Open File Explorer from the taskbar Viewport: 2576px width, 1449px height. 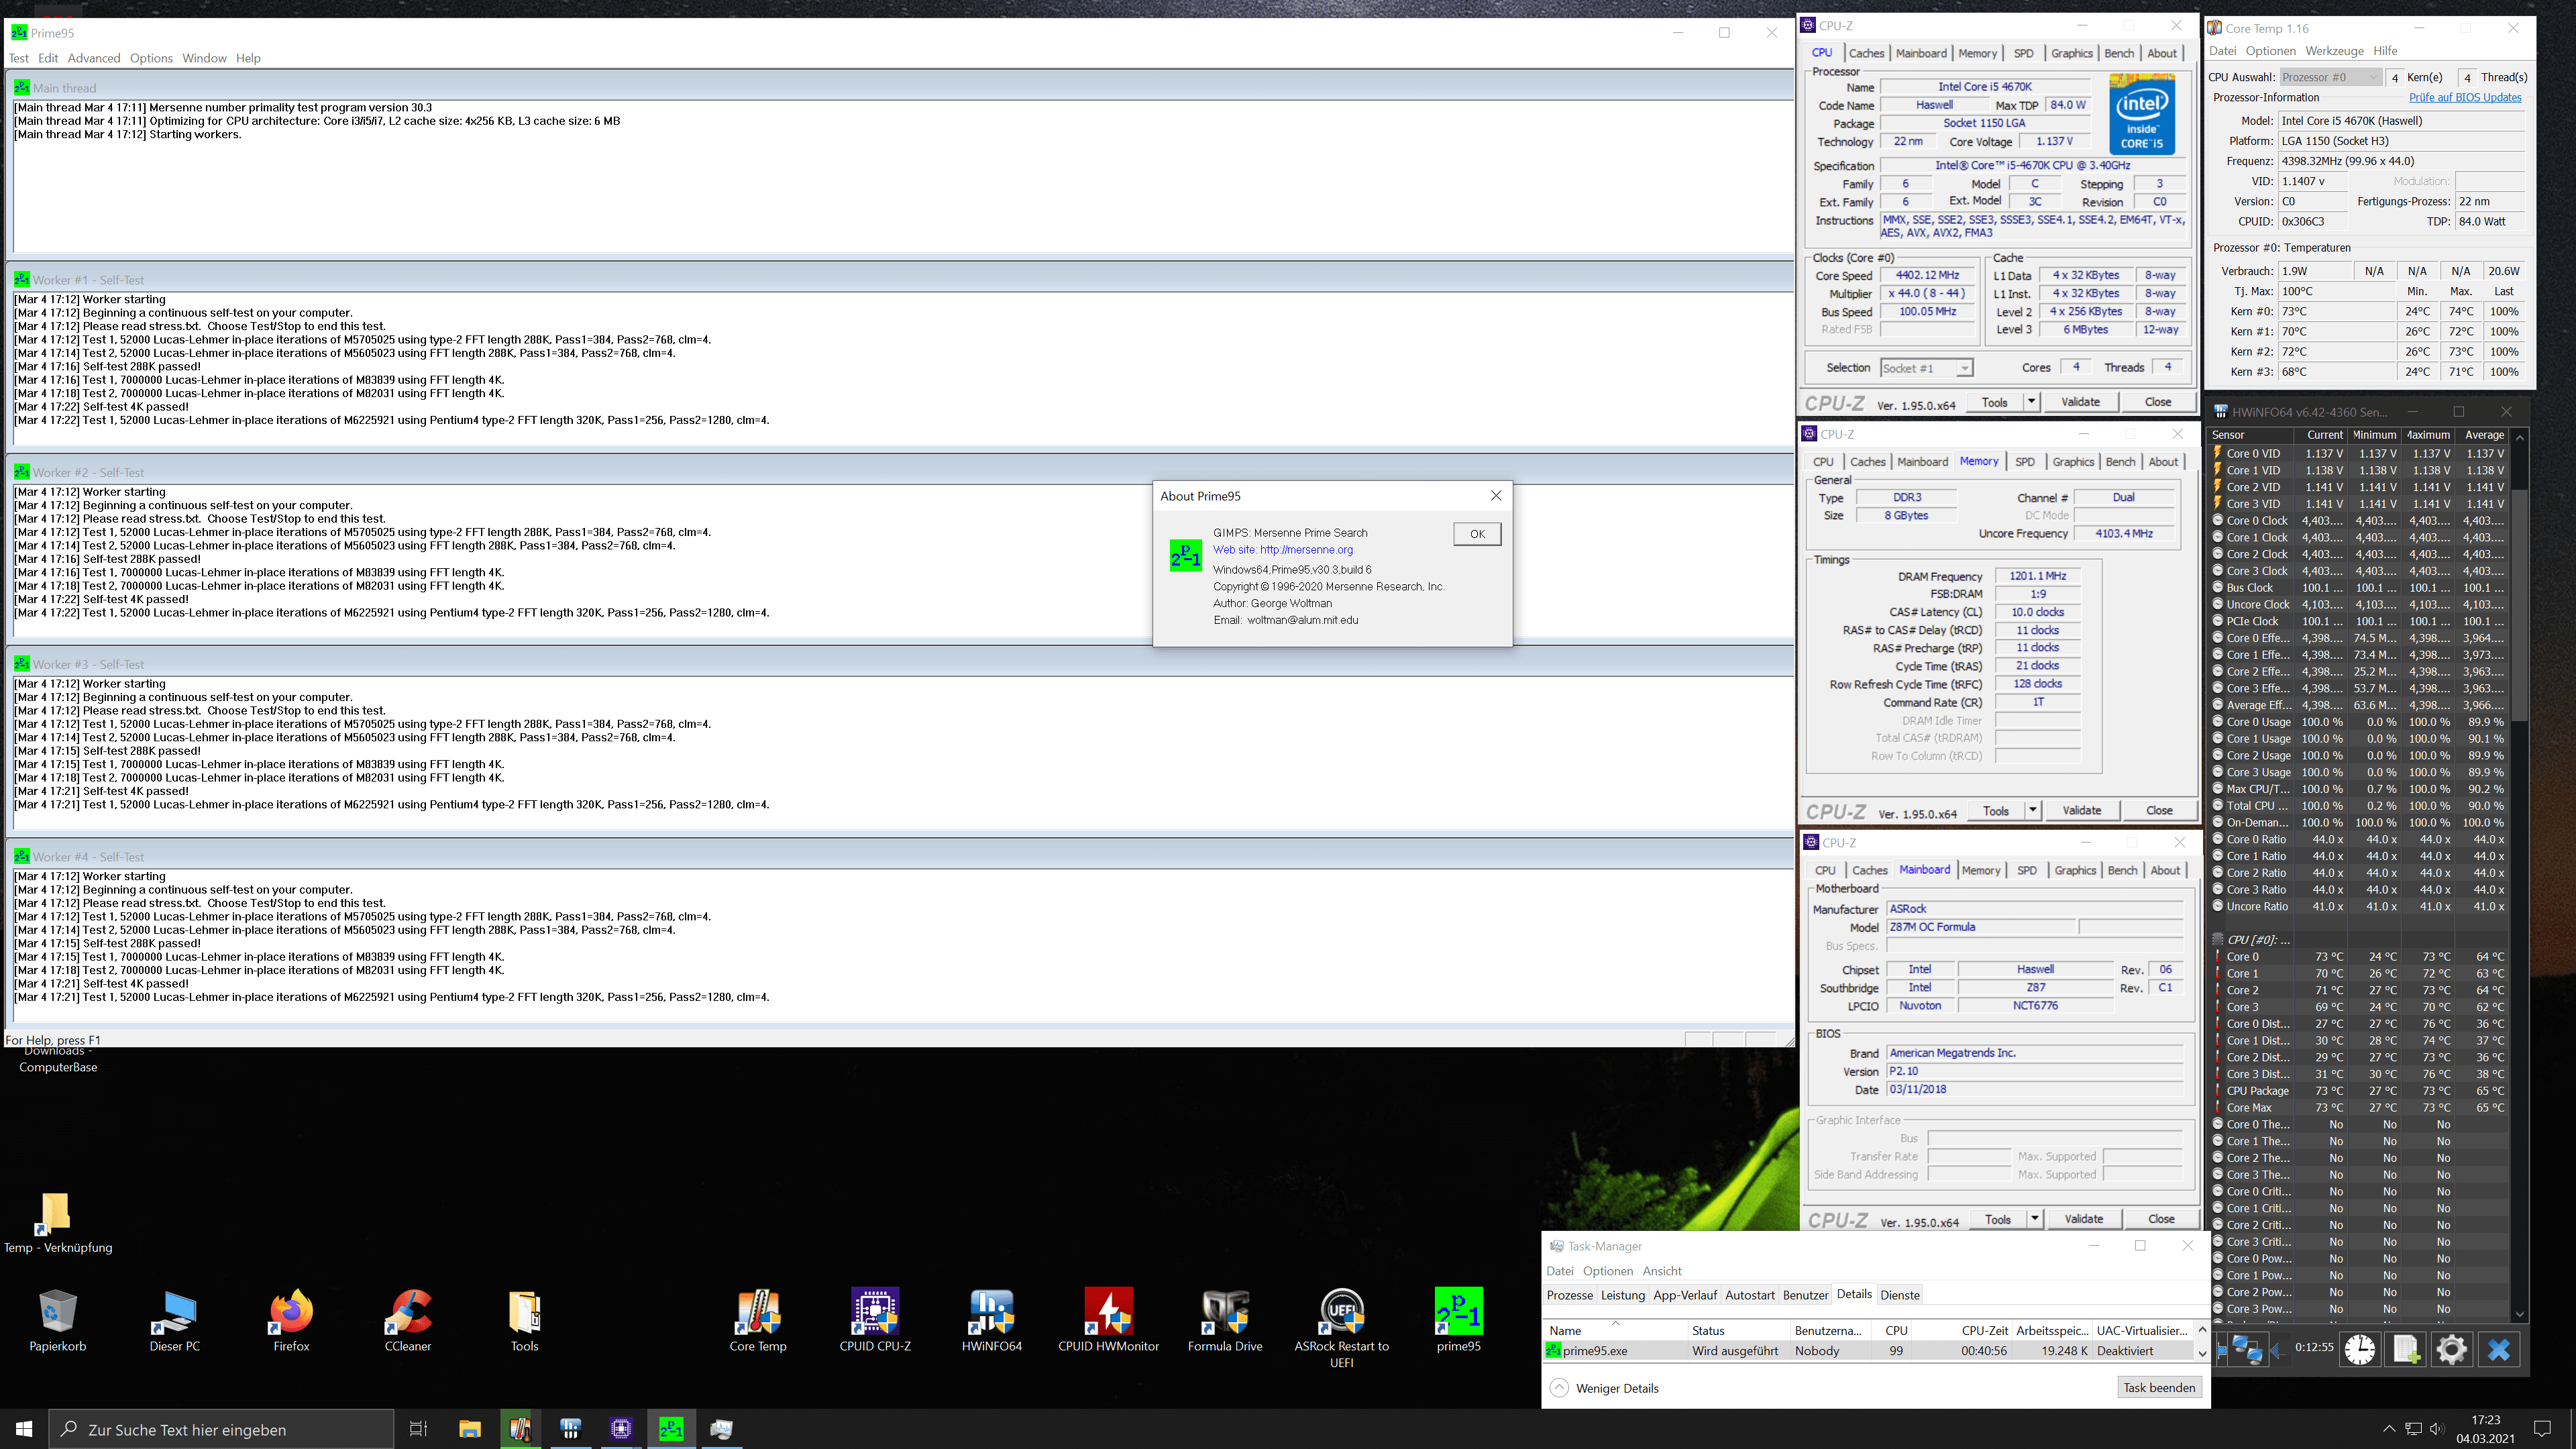(470, 1429)
